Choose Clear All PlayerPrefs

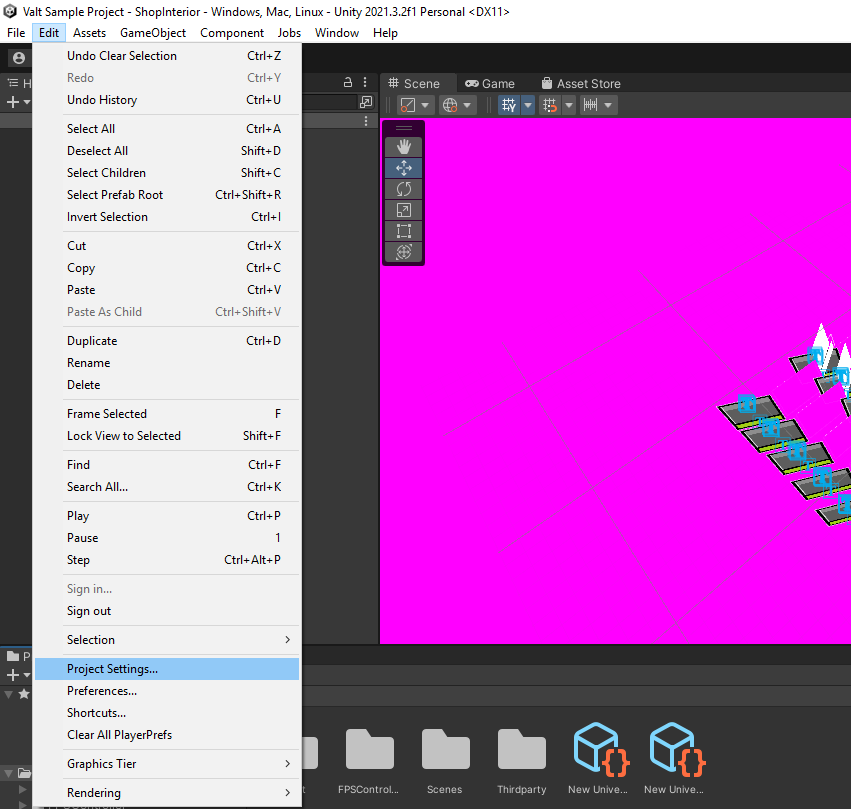[167, 735]
